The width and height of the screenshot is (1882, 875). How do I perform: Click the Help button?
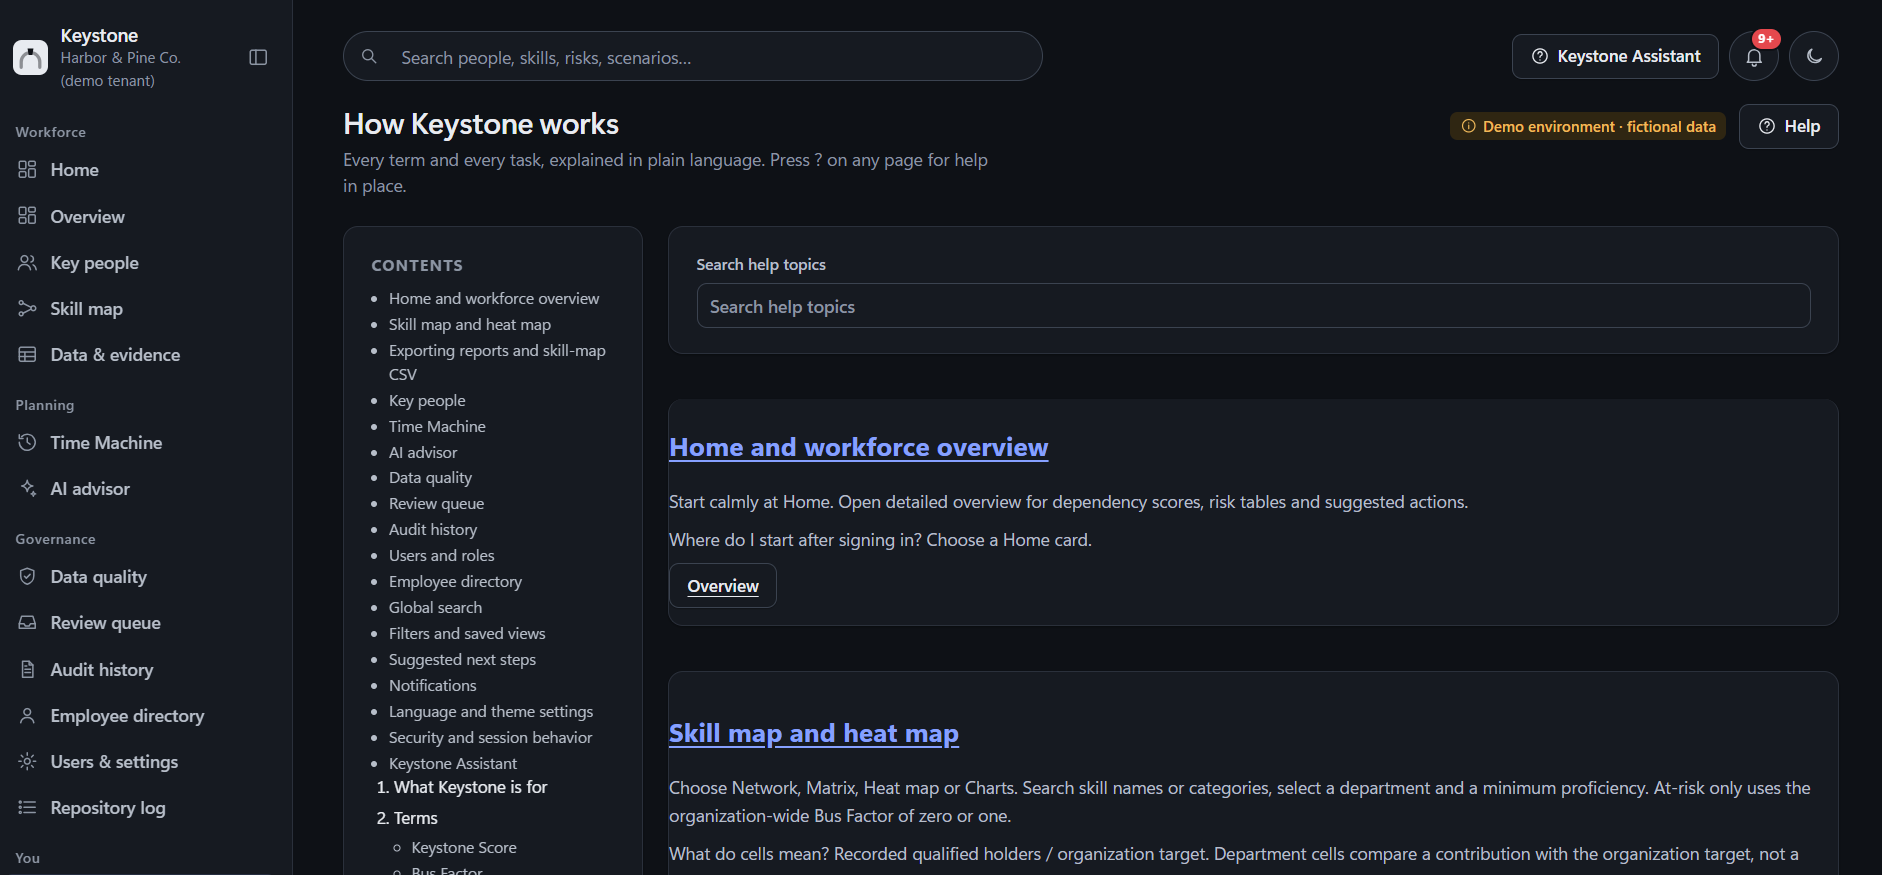(x=1788, y=126)
